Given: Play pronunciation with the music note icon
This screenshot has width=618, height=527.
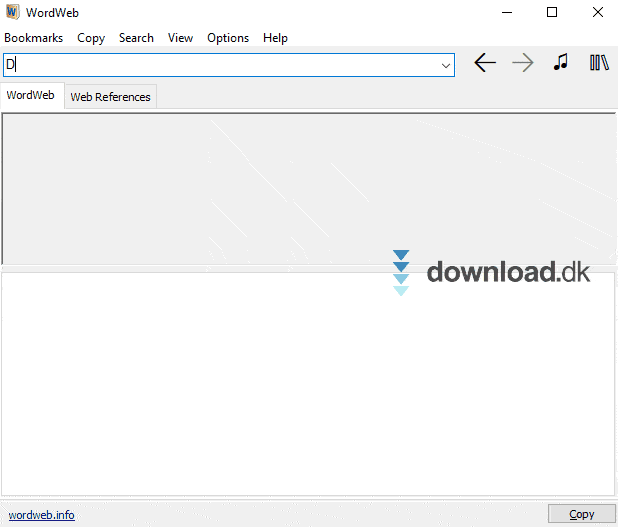Looking at the screenshot, I should 560,62.
